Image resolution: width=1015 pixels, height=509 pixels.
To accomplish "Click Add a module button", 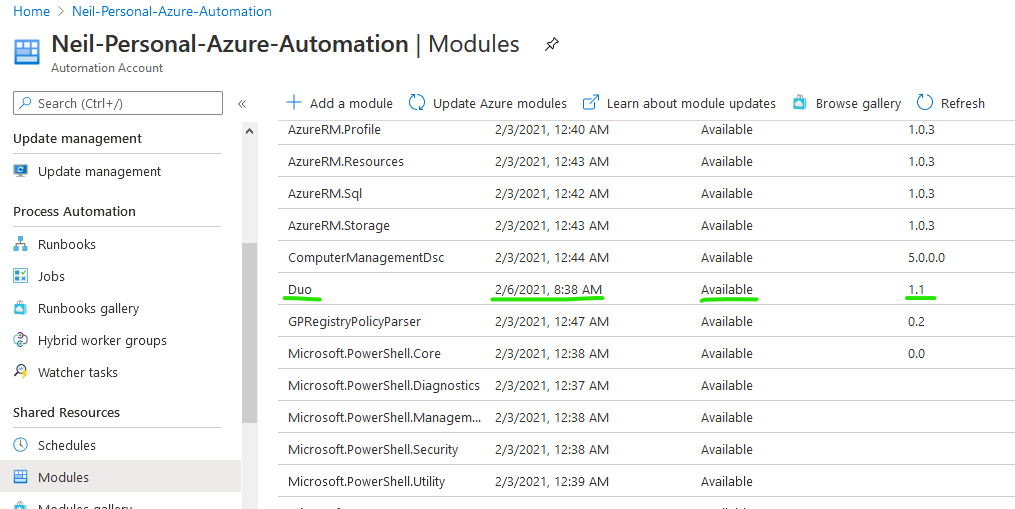I will [x=339, y=103].
